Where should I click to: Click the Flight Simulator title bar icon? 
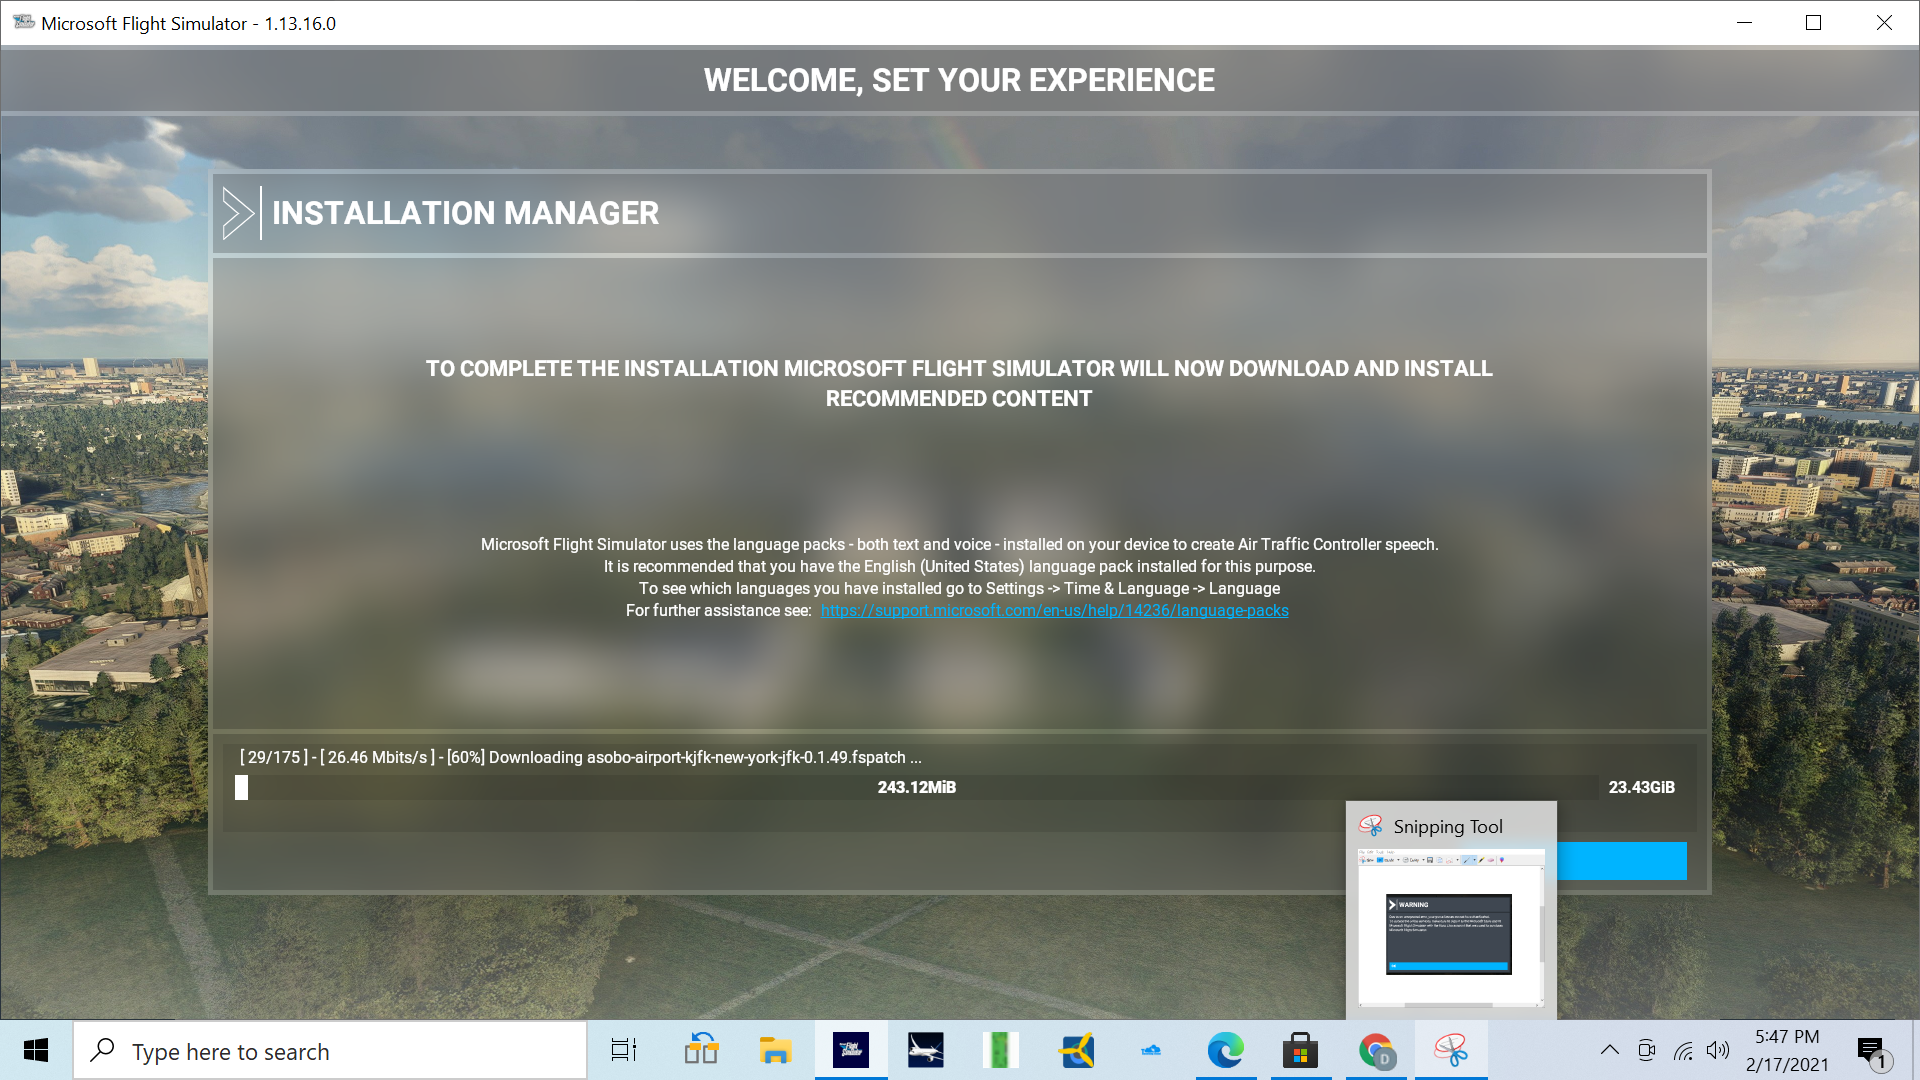[x=24, y=23]
